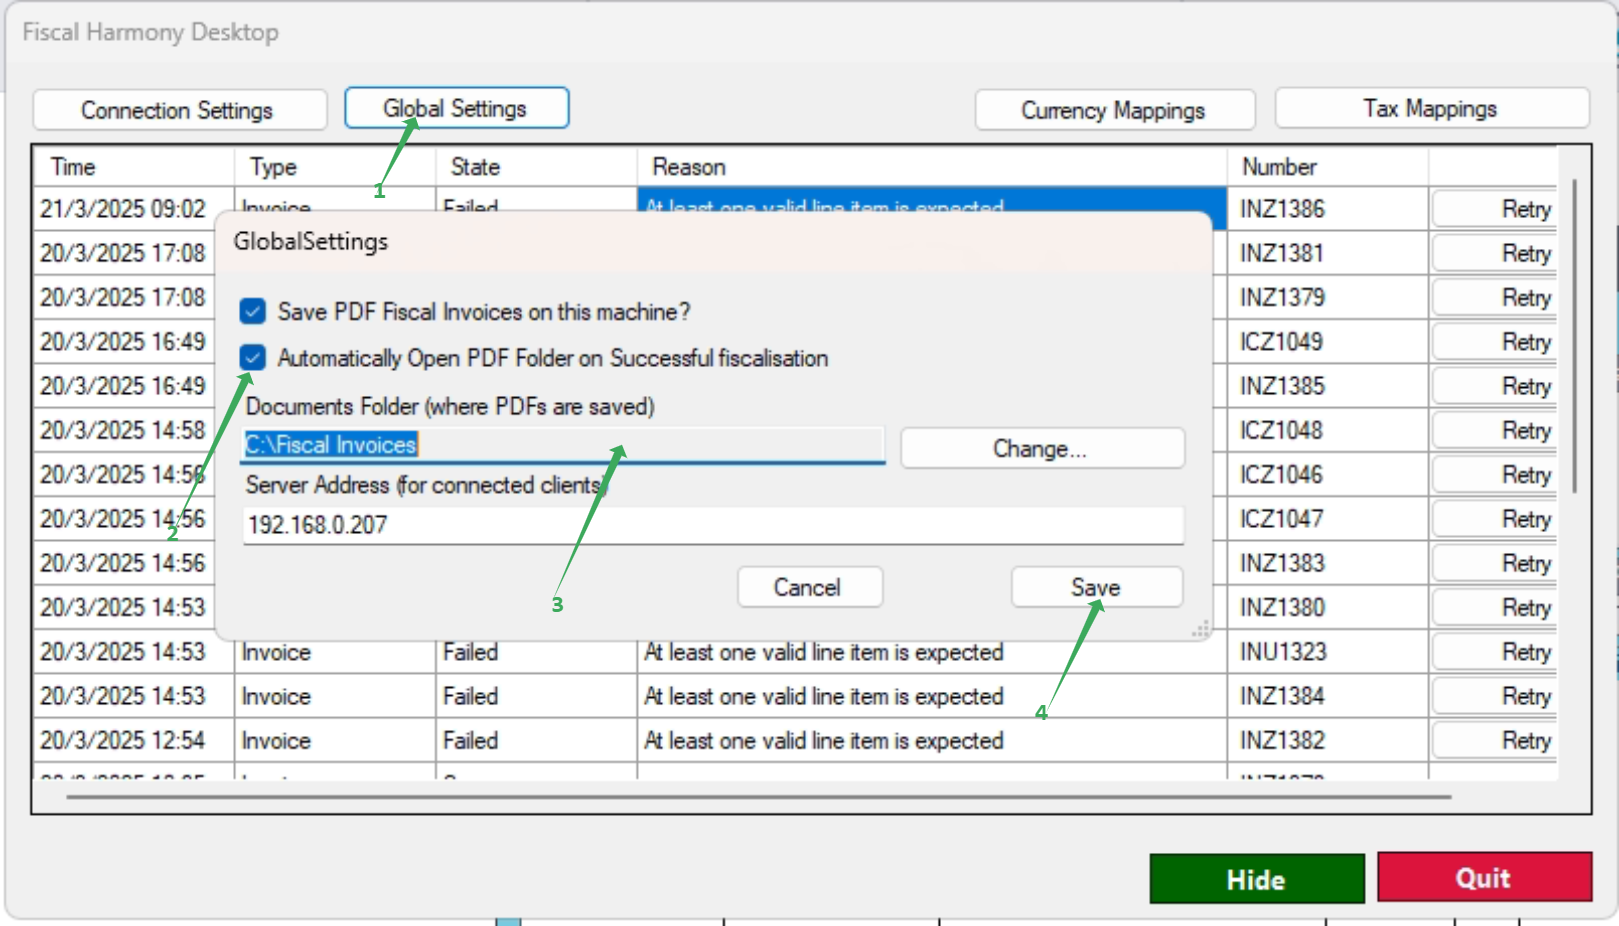
Task: Select the cell INZ1381
Action: click(x=1328, y=253)
